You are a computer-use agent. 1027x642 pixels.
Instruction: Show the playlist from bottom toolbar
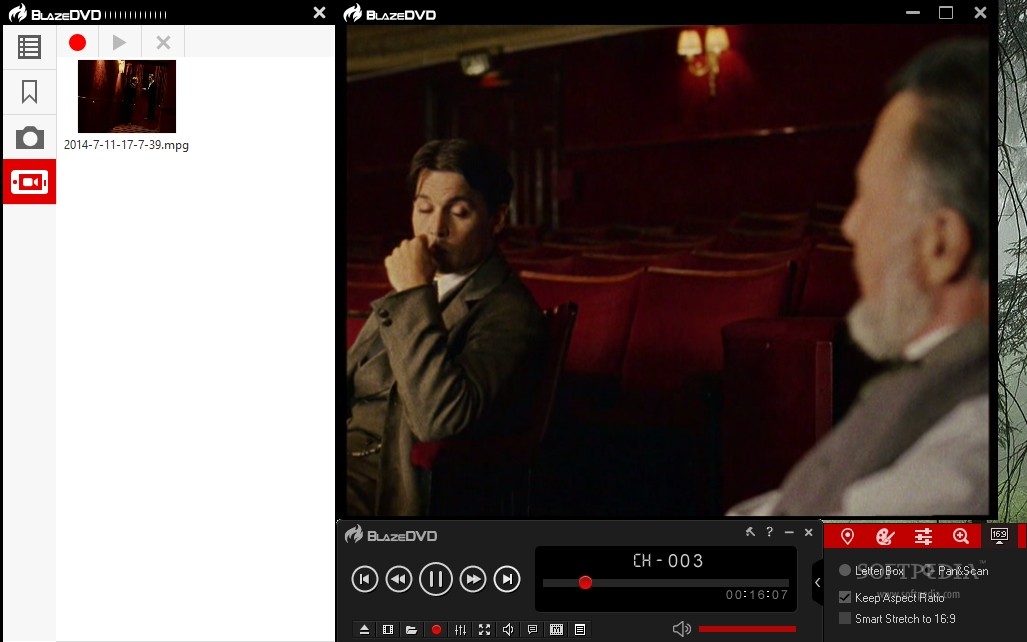(x=580, y=630)
